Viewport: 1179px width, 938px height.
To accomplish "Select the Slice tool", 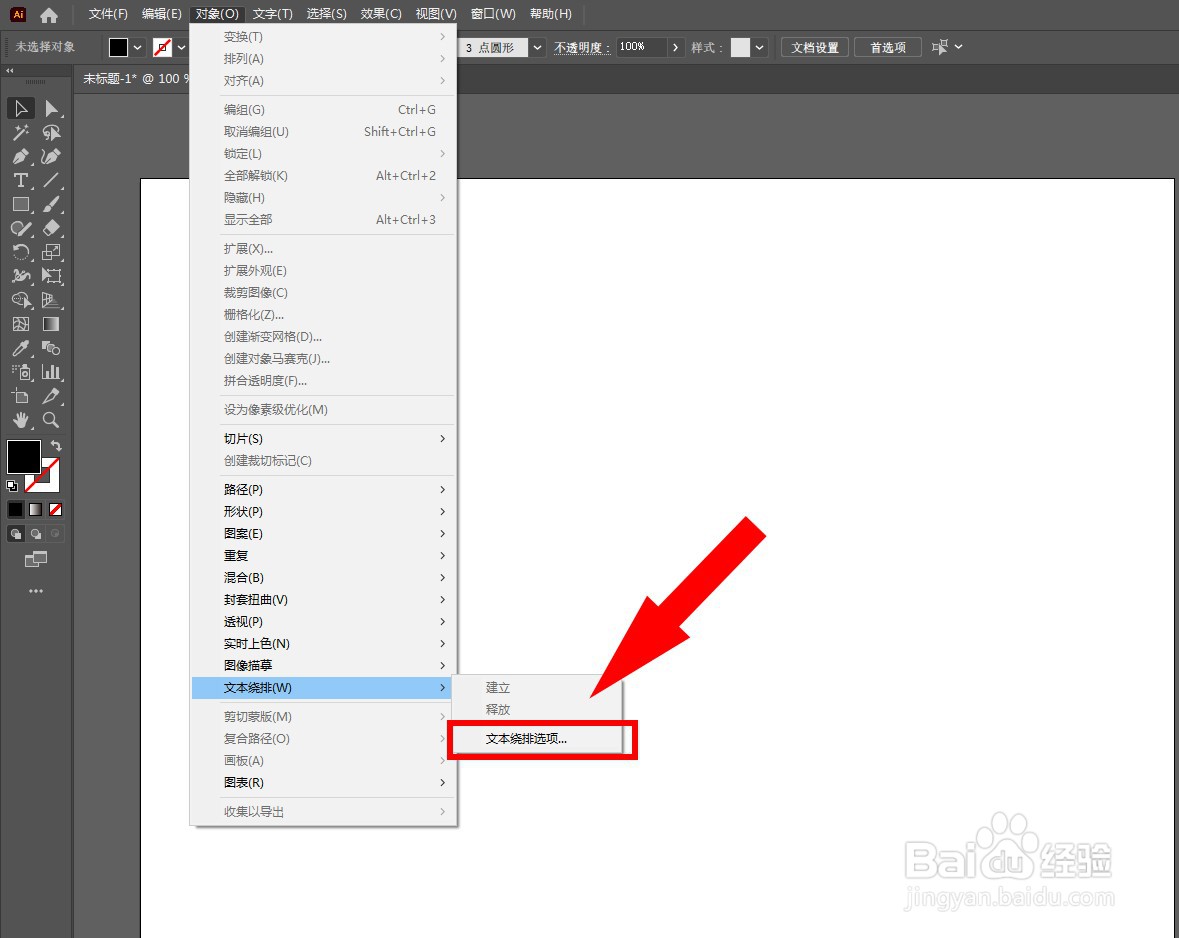I will point(51,396).
